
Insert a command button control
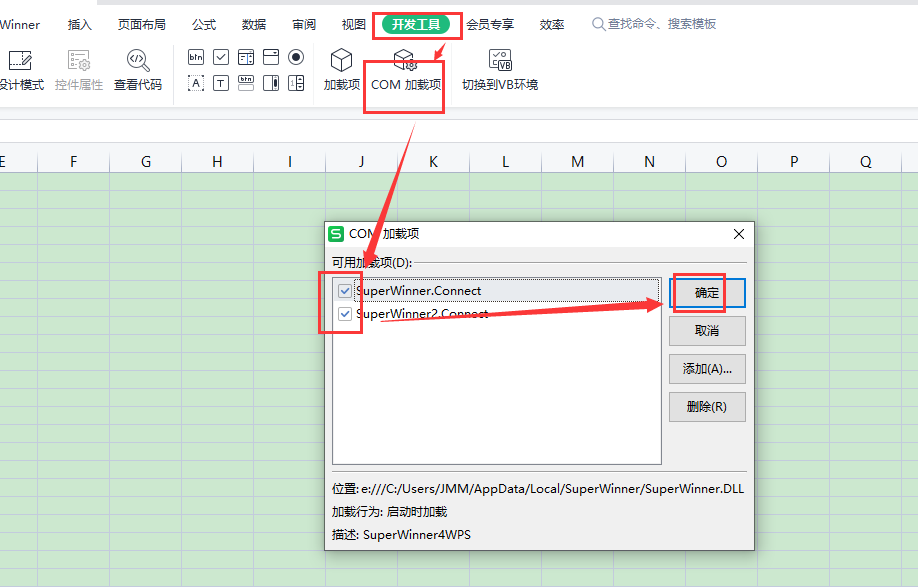[x=196, y=57]
